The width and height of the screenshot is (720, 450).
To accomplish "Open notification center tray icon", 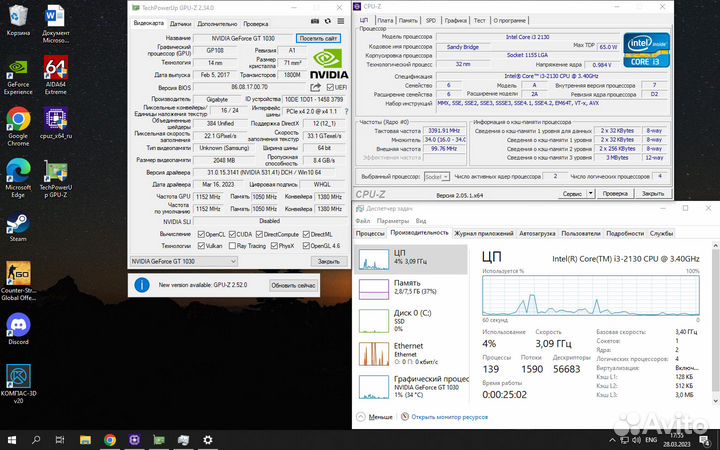I will click(x=705, y=441).
